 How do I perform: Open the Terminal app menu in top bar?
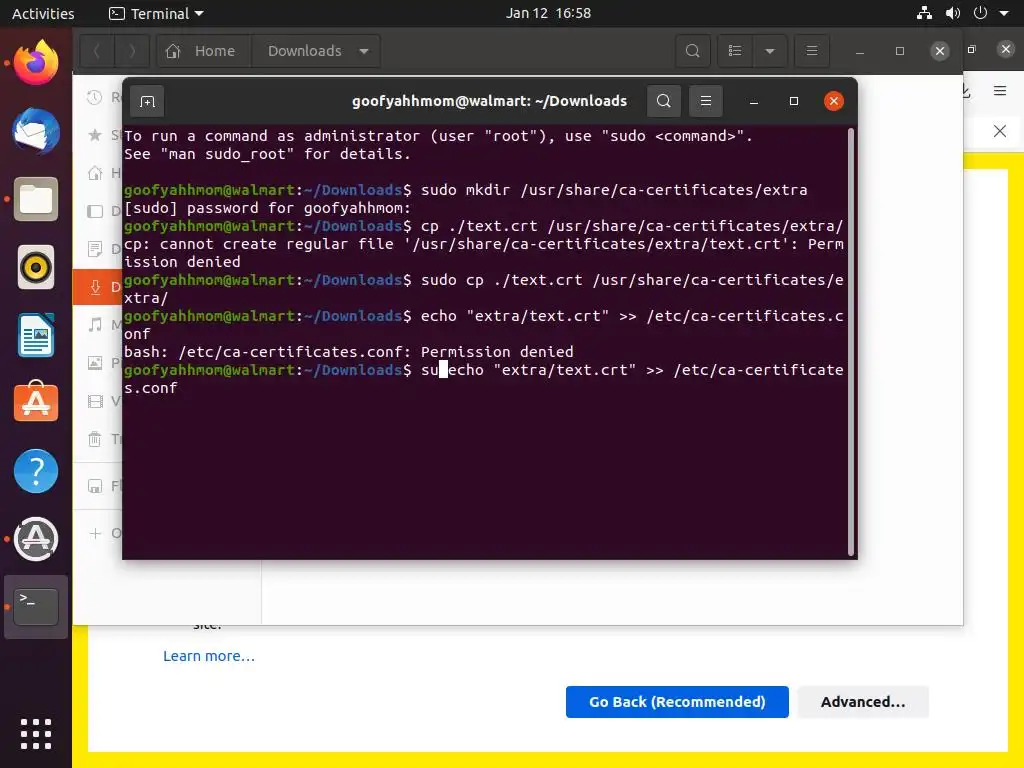click(x=156, y=13)
